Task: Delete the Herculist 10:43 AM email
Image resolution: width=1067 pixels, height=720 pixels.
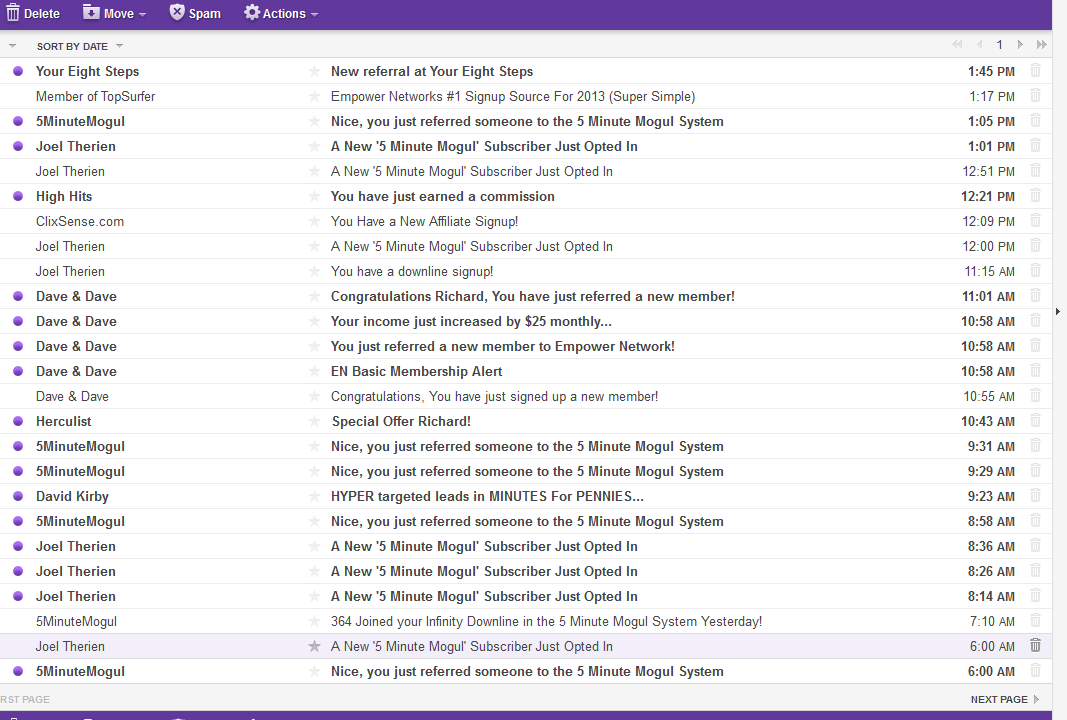Action: pyautogui.click(x=1035, y=421)
